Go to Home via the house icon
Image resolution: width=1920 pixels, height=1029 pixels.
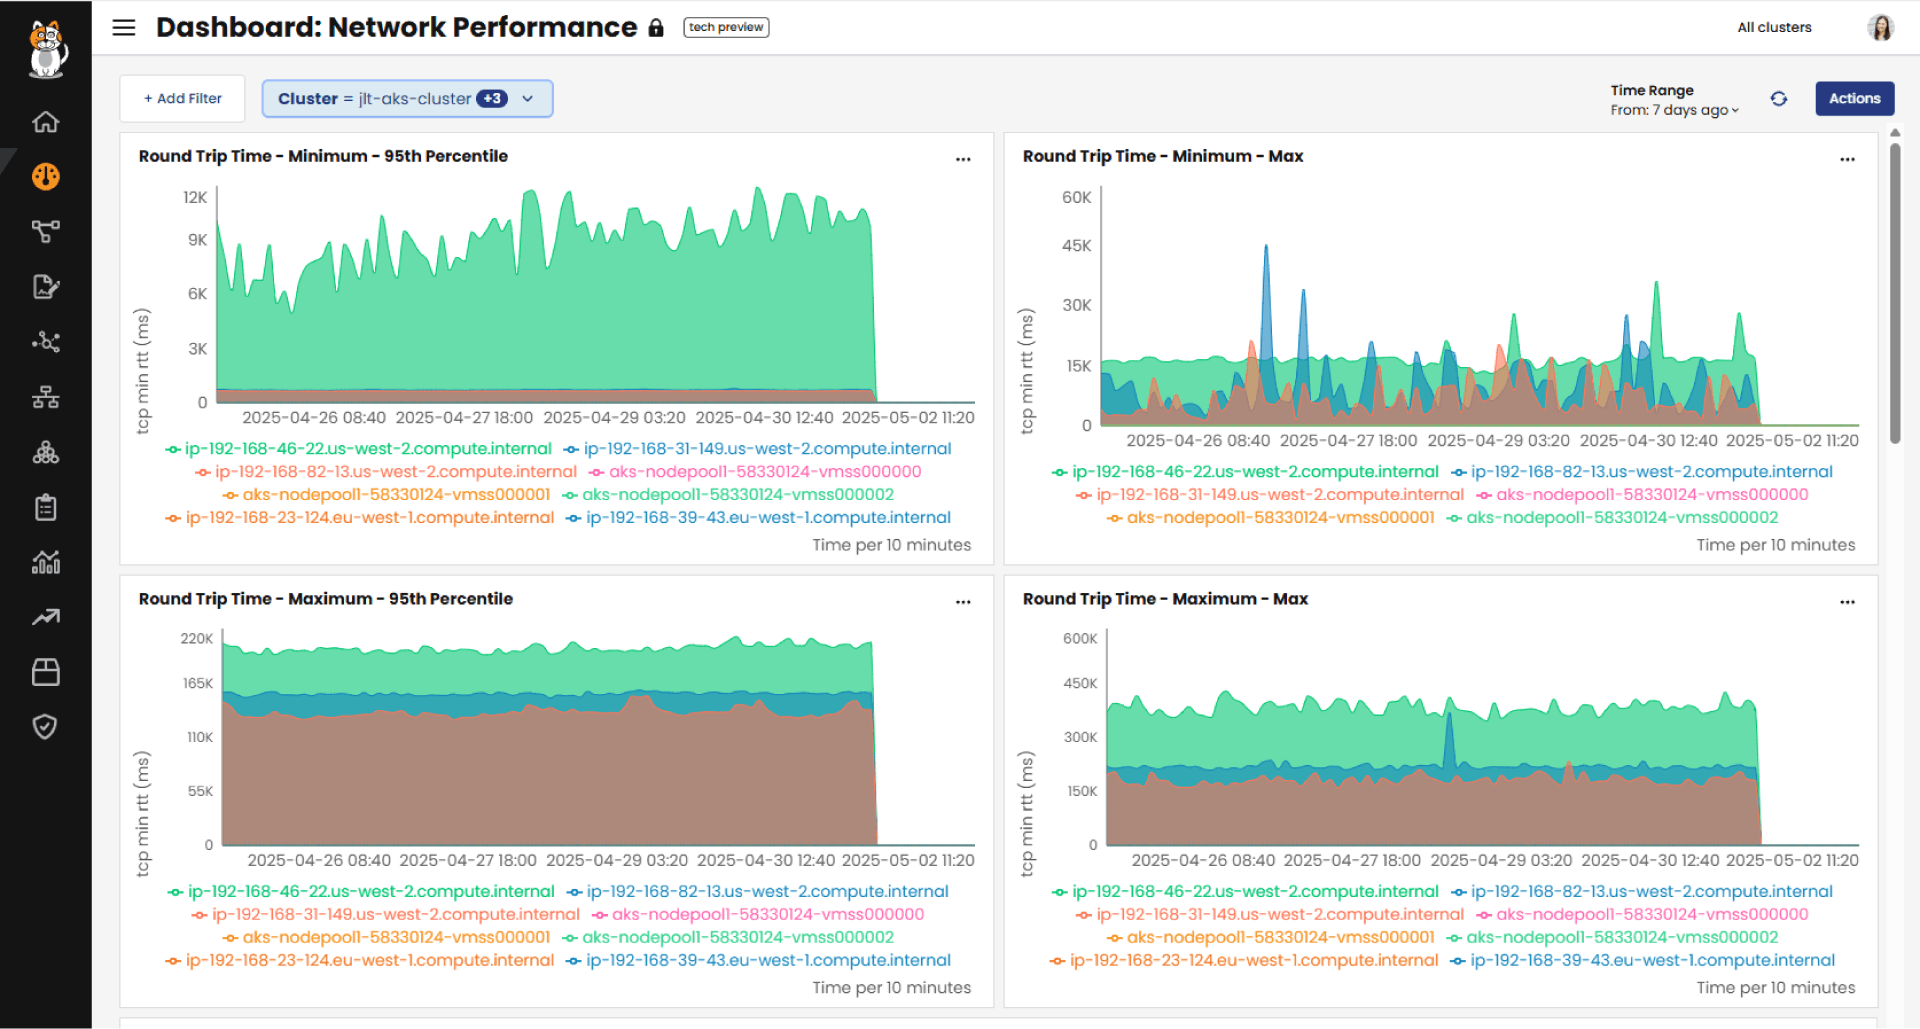tap(46, 122)
